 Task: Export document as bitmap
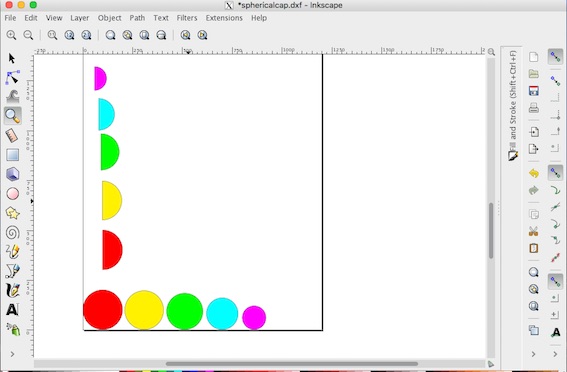(x=534, y=149)
